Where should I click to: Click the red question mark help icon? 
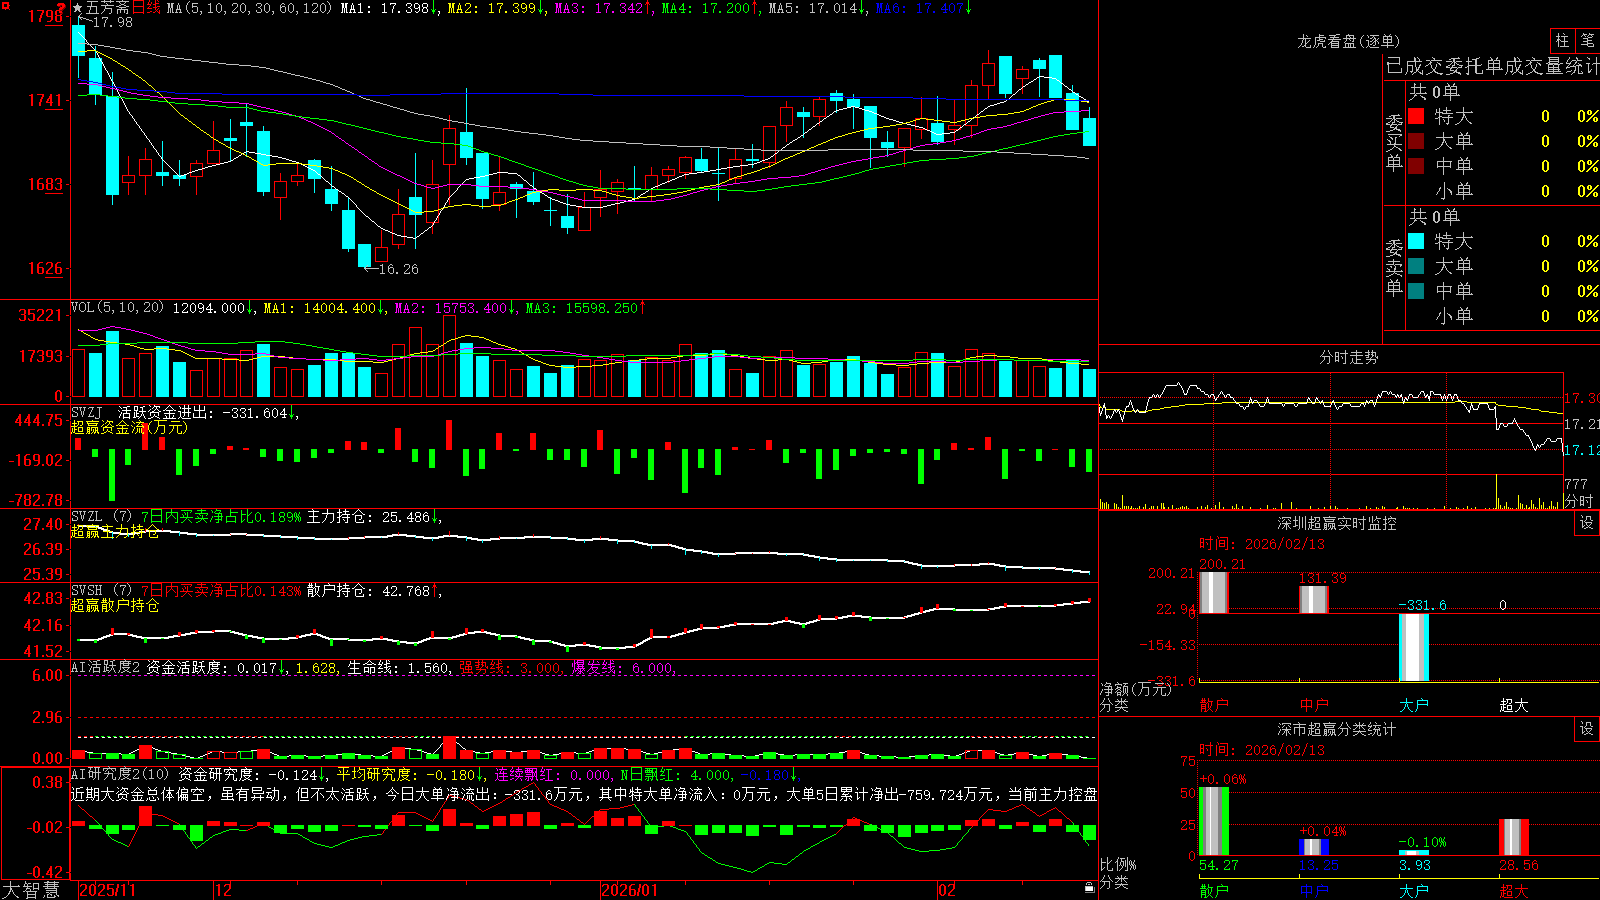click(62, 9)
